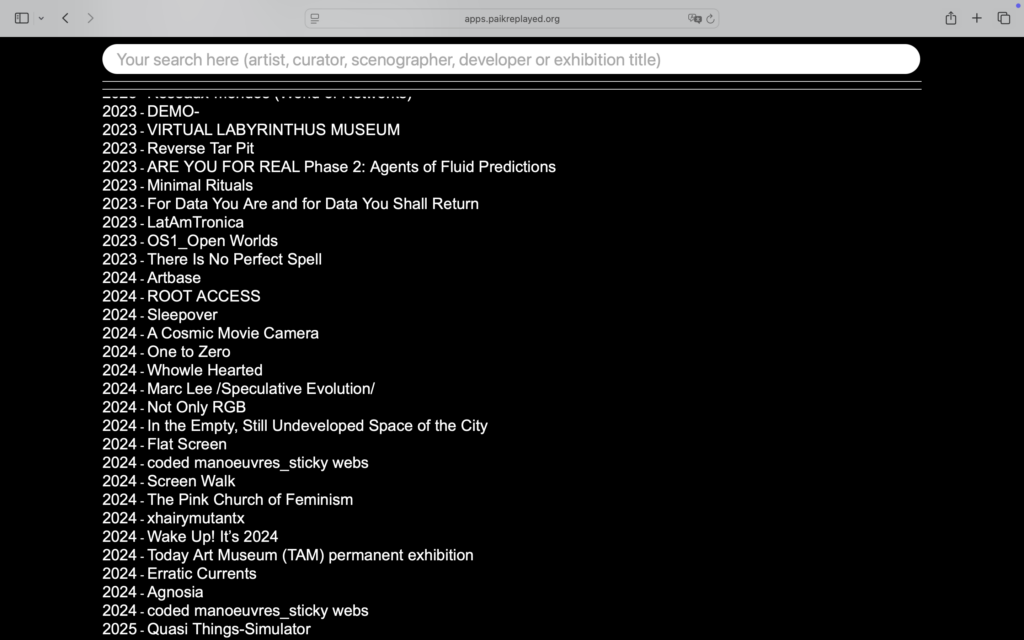Open The Pink Church of Feminism
1024x640 pixels.
click(249, 499)
